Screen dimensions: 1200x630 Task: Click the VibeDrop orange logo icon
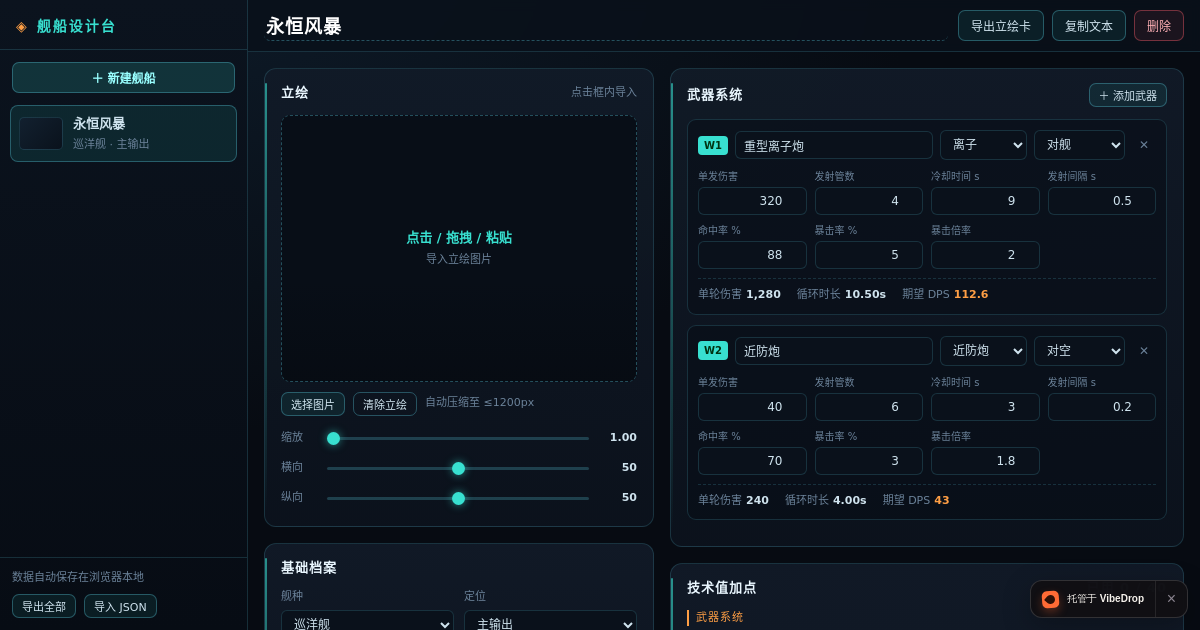click(1050, 599)
